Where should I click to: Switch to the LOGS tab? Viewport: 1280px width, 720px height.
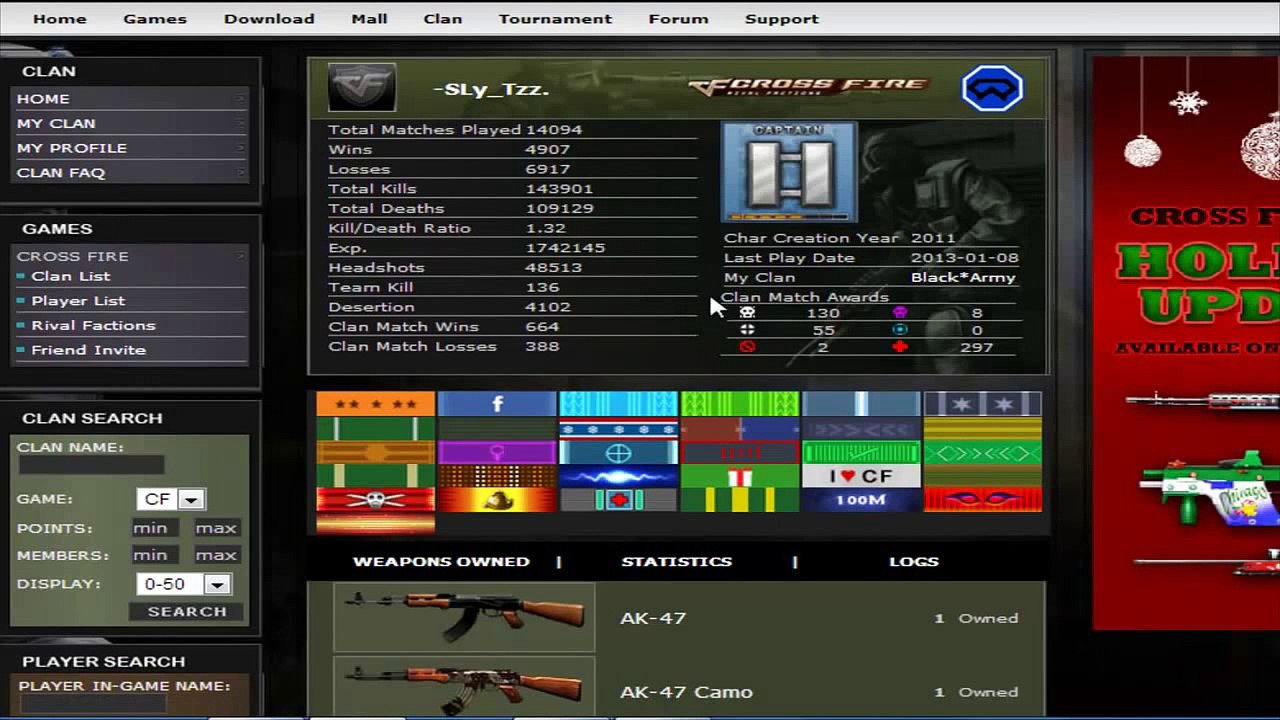pos(914,562)
